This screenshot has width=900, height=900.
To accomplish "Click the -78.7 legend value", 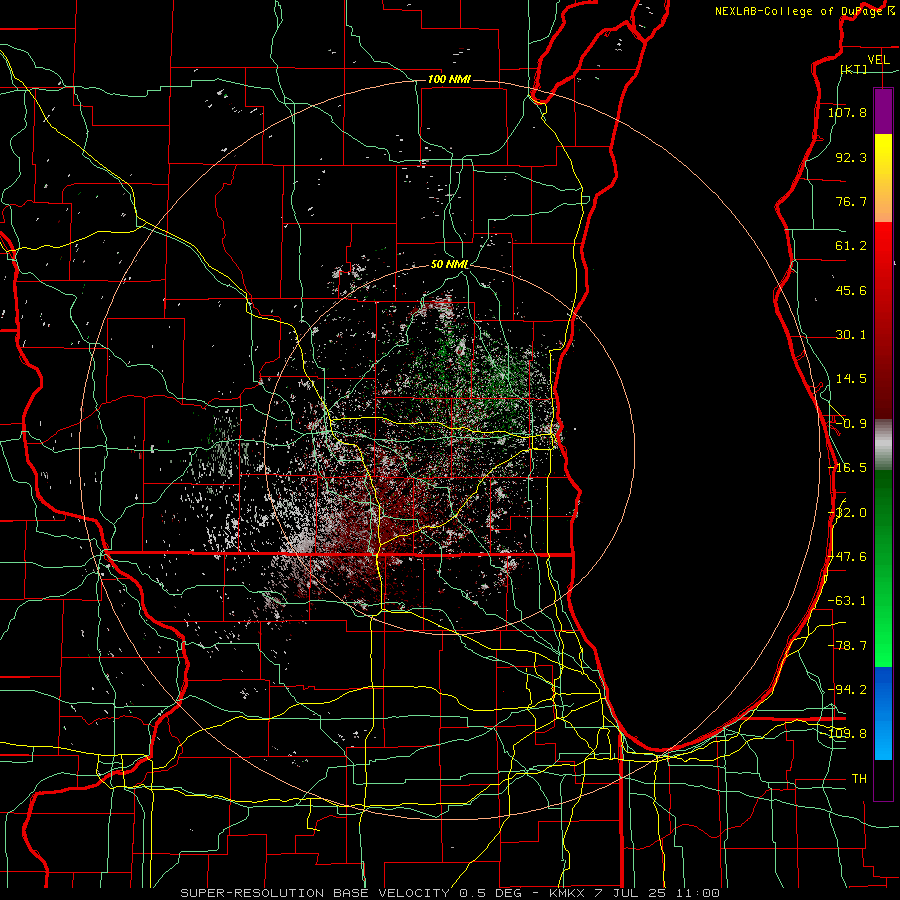I will click(847, 646).
